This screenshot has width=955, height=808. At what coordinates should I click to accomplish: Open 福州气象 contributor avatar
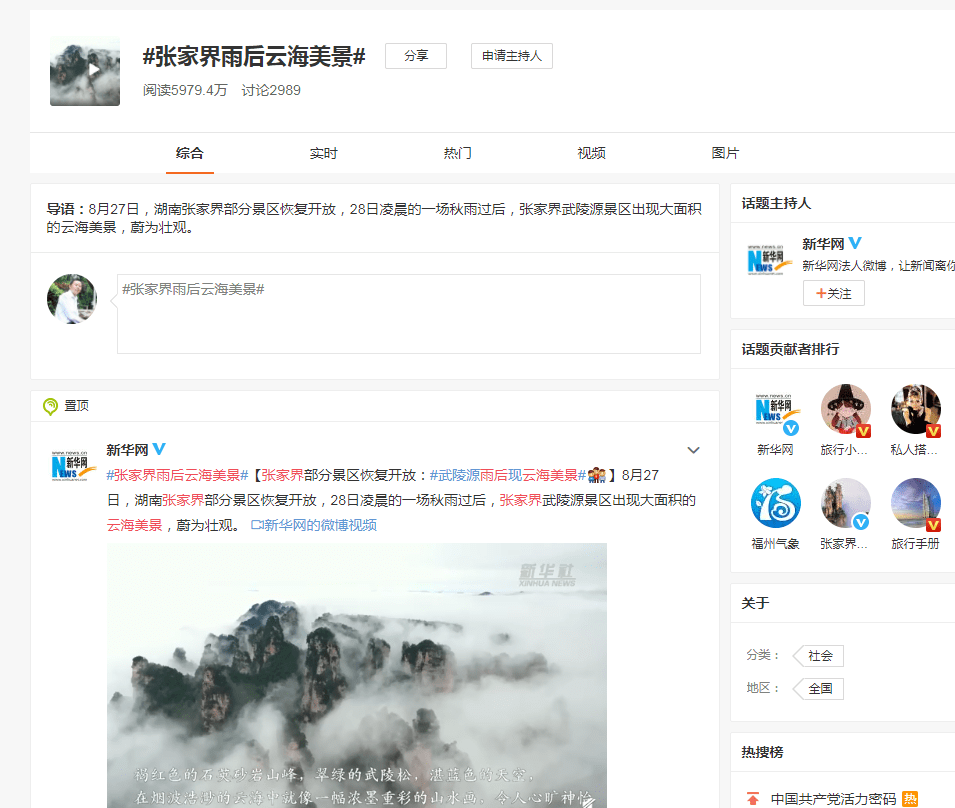click(775, 503)
